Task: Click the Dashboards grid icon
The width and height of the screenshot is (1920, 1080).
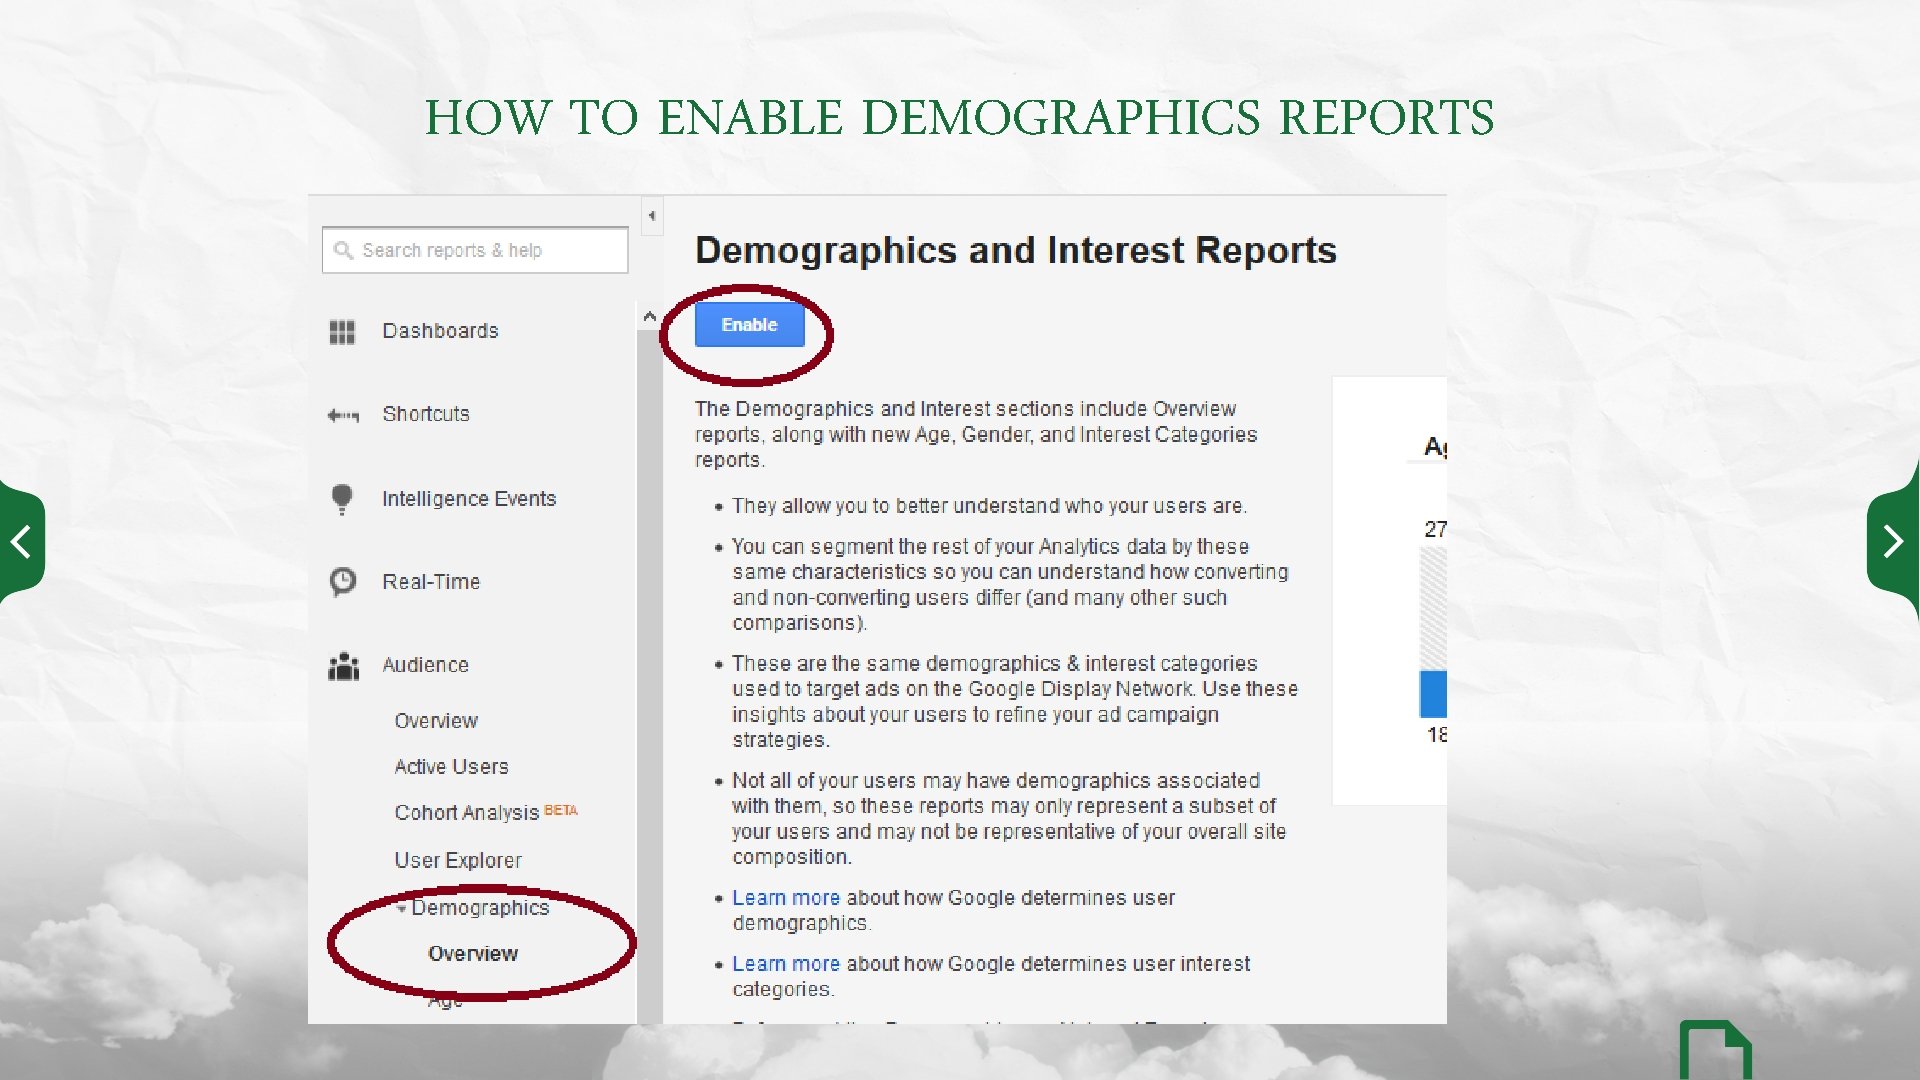Action: (x=342, y=332)
